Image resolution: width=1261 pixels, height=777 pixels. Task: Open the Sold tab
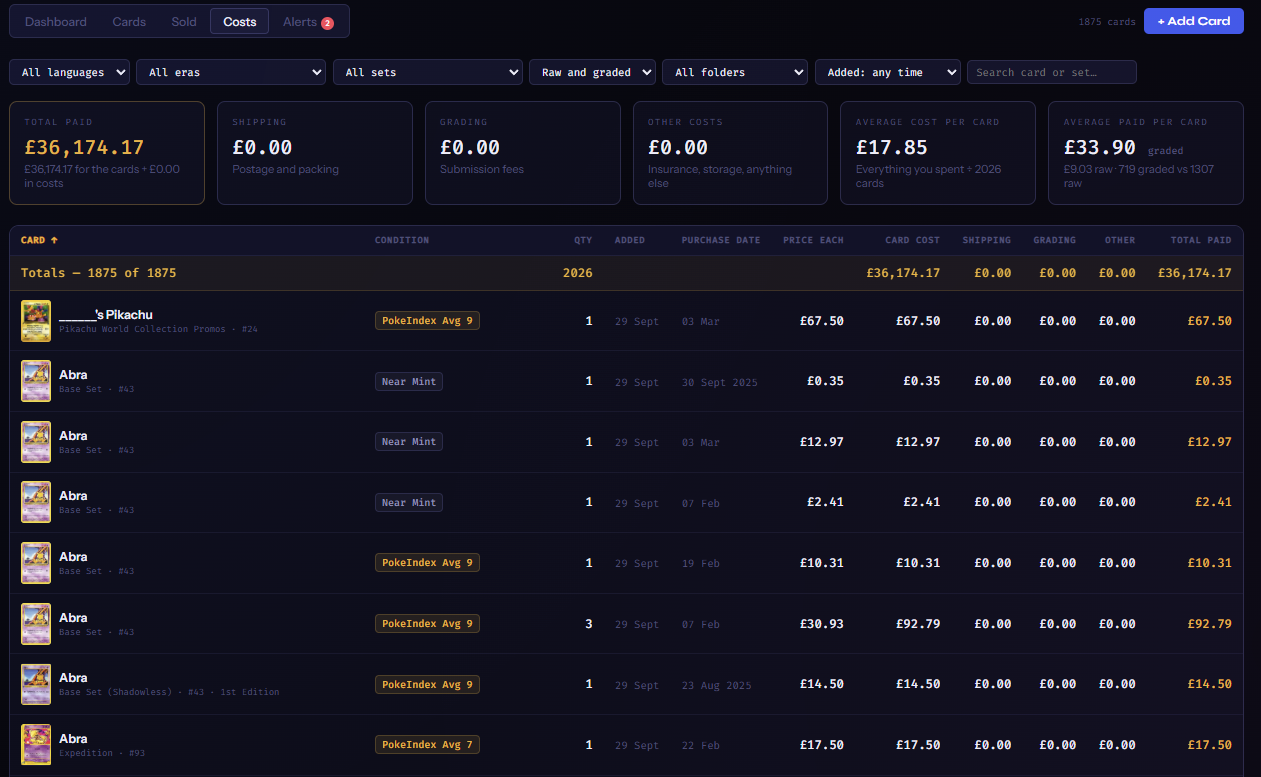pyautogui.click(x=184, y=21)
